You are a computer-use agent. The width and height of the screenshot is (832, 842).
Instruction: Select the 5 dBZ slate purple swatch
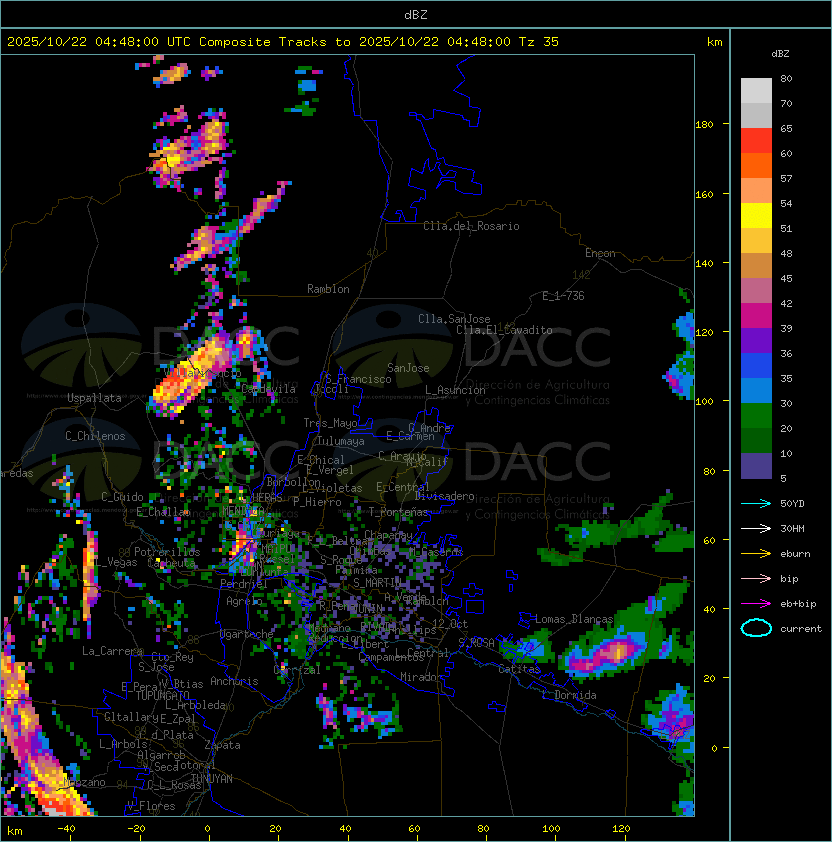[x=756, y=466]
